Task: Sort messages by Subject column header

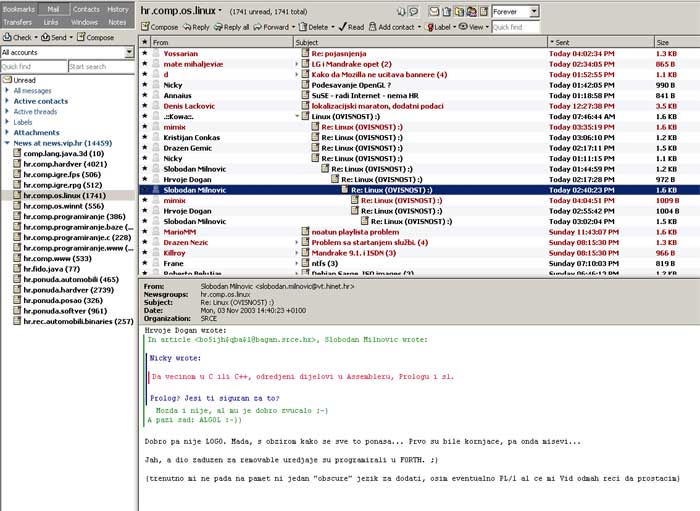Action: click(420, 43)
